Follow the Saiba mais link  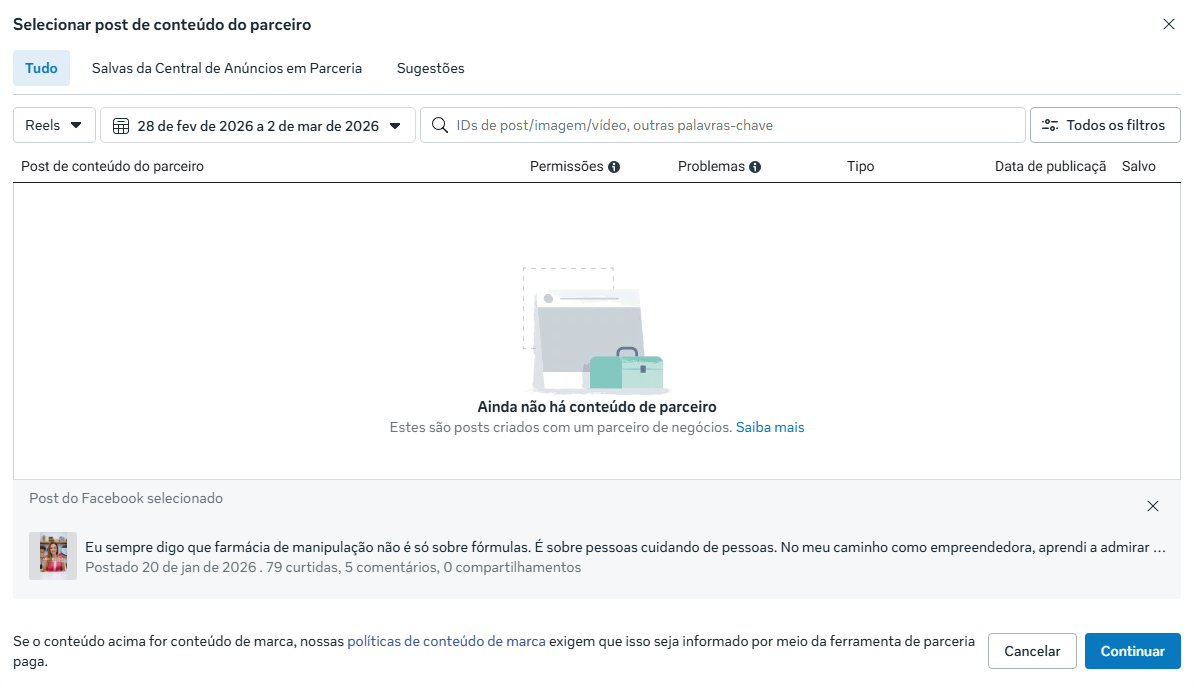(769, 427)
